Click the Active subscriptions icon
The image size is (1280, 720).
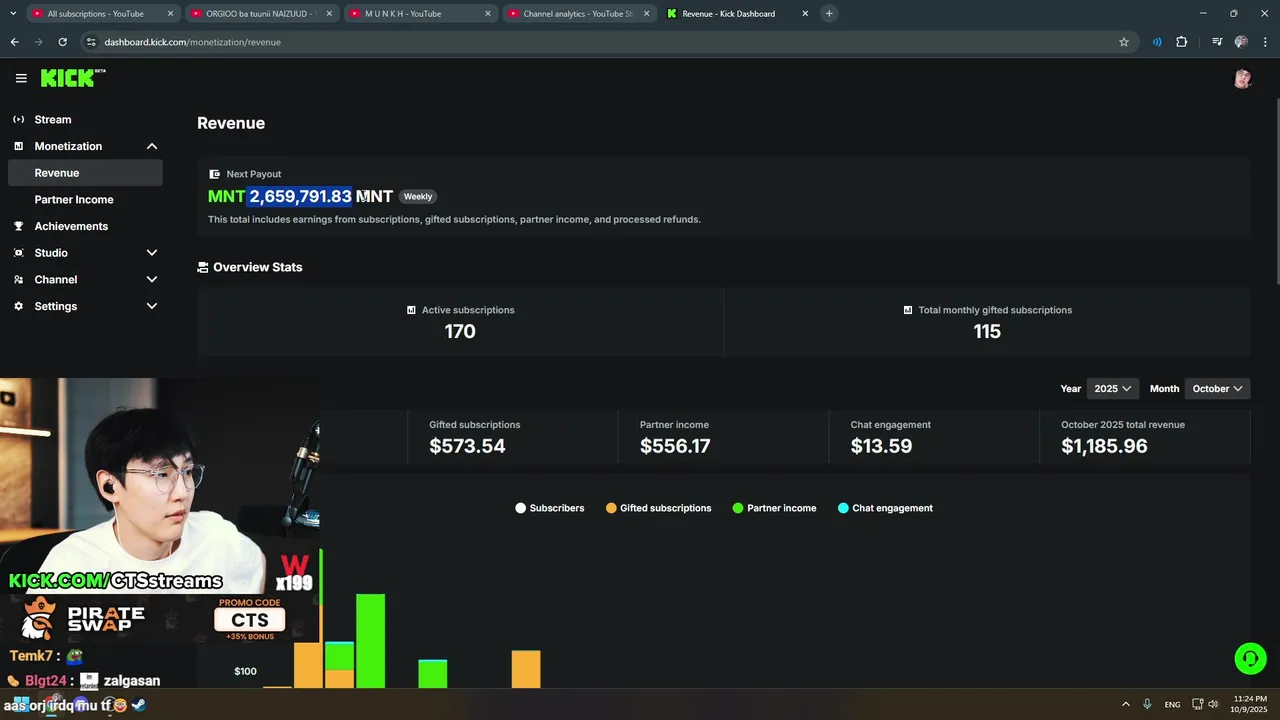(411, 310)
